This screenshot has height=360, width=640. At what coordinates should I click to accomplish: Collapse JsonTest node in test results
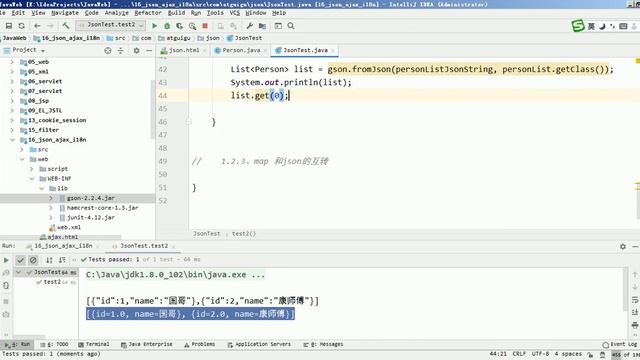pyautogui.click(x=18, y=272)
